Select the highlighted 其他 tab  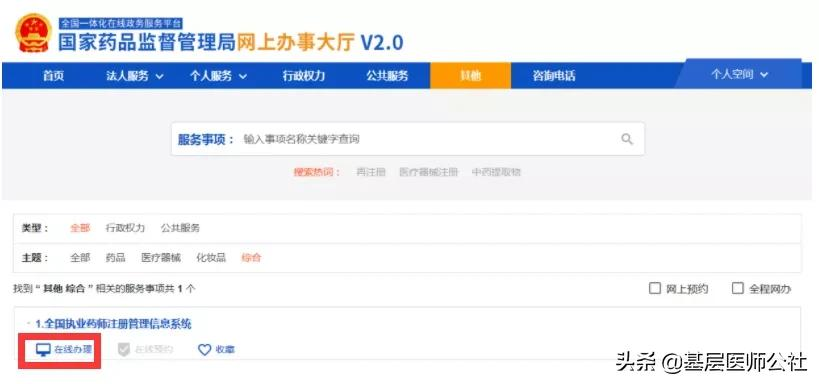470,76
